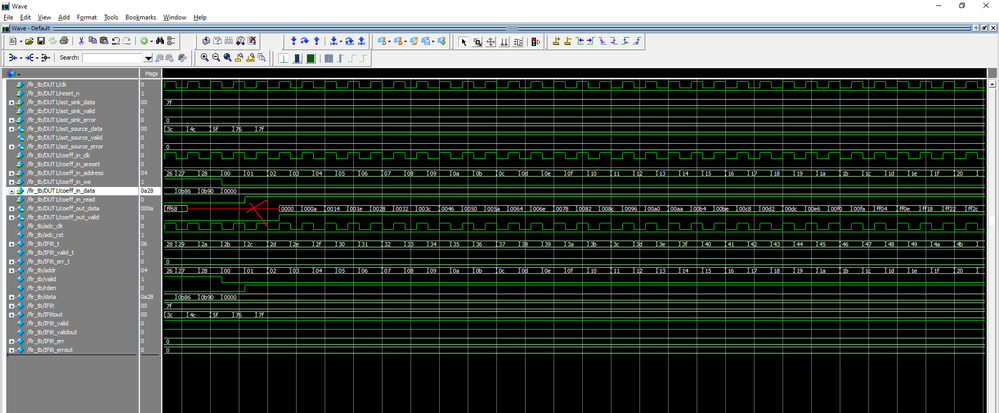
Task: Click the Cut scissors icon
Action: (x=83, y=41)
